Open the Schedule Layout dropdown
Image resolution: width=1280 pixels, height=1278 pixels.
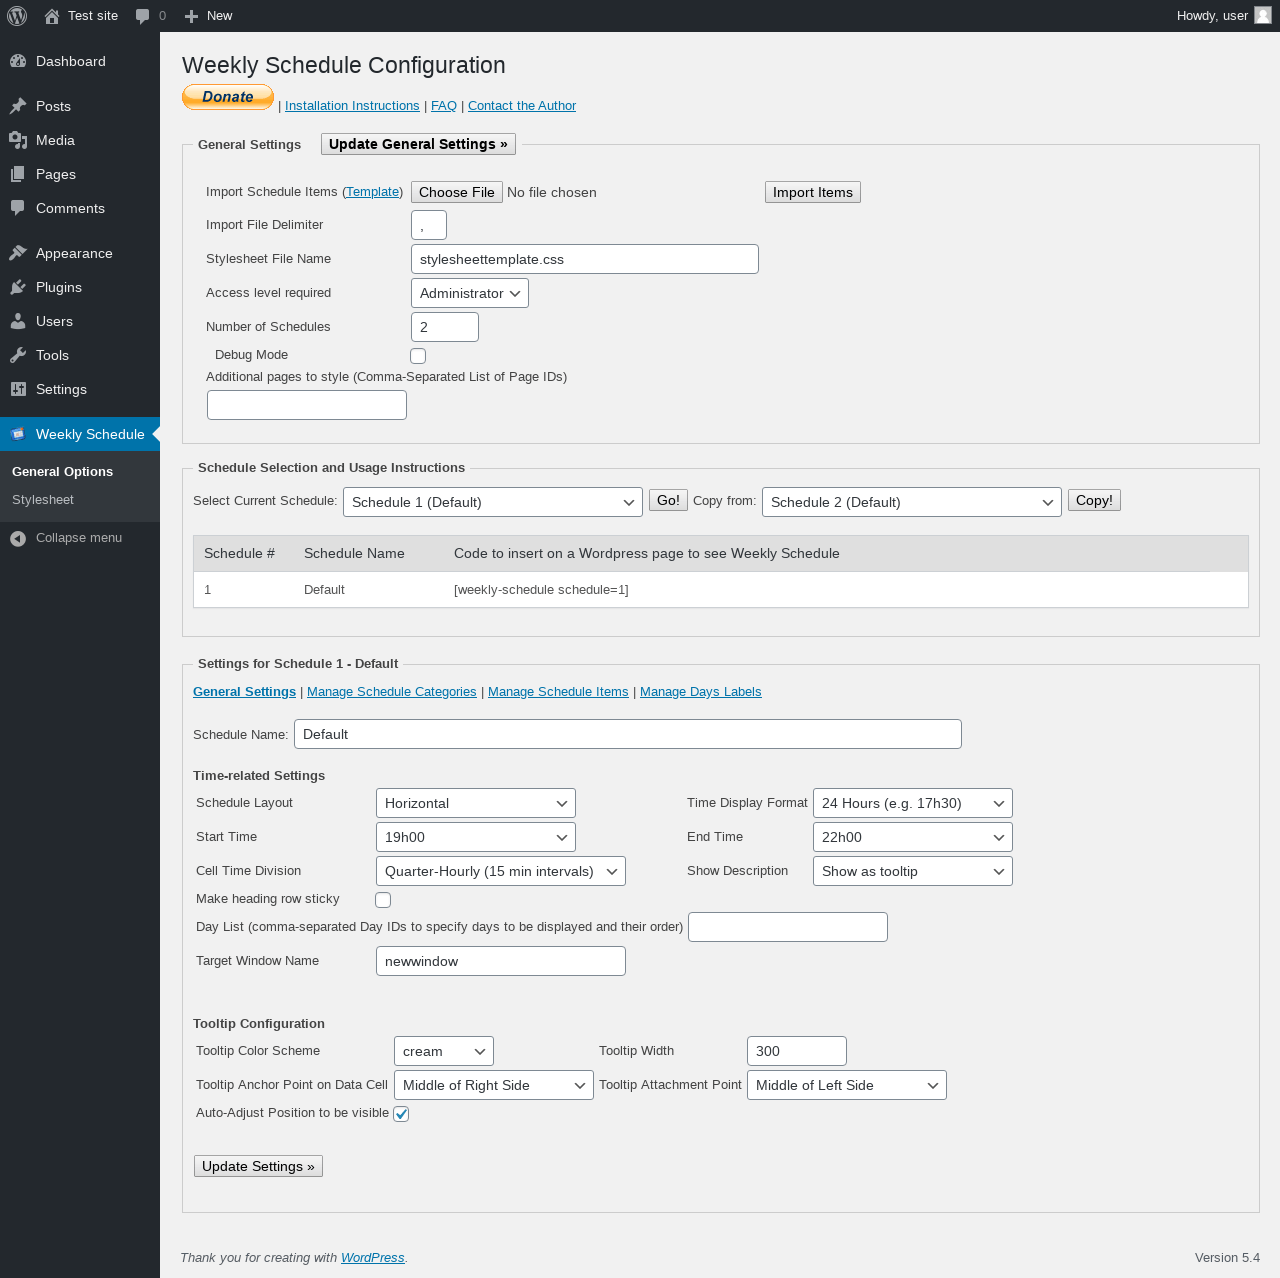(x=476, y=803)
